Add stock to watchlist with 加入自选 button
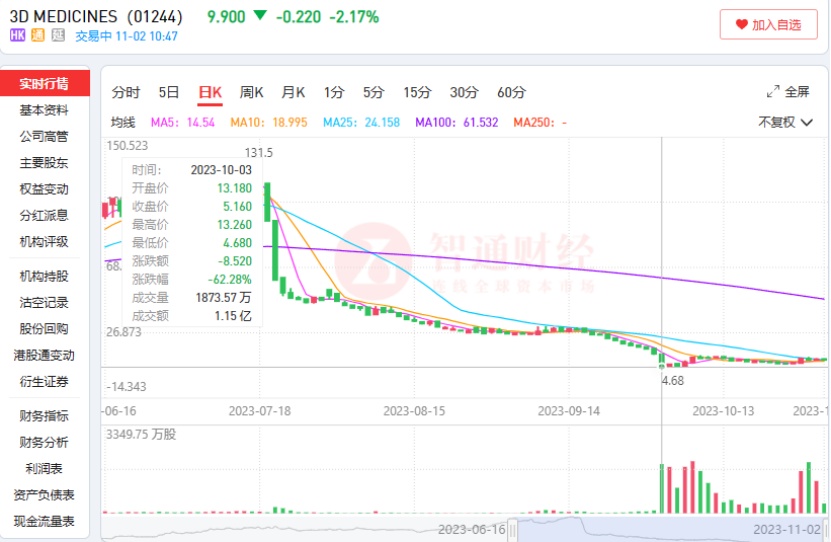831x542 pixels. (x=768, y=24)
